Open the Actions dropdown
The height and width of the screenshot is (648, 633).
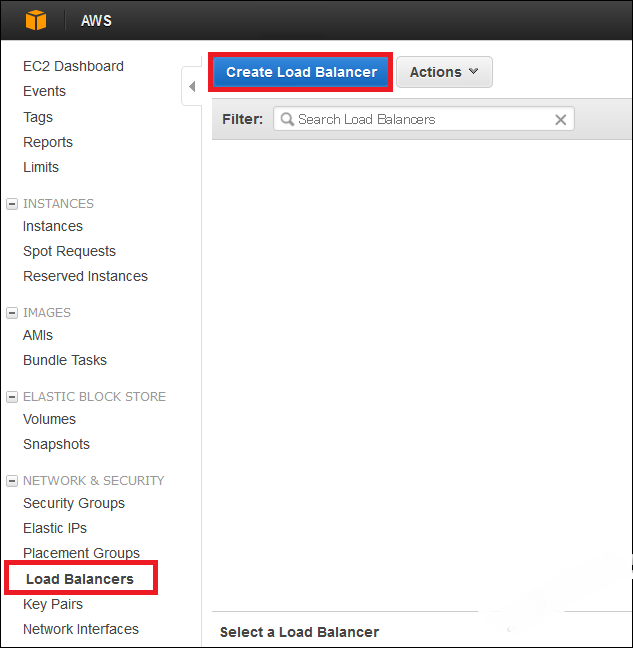[444, 72]
